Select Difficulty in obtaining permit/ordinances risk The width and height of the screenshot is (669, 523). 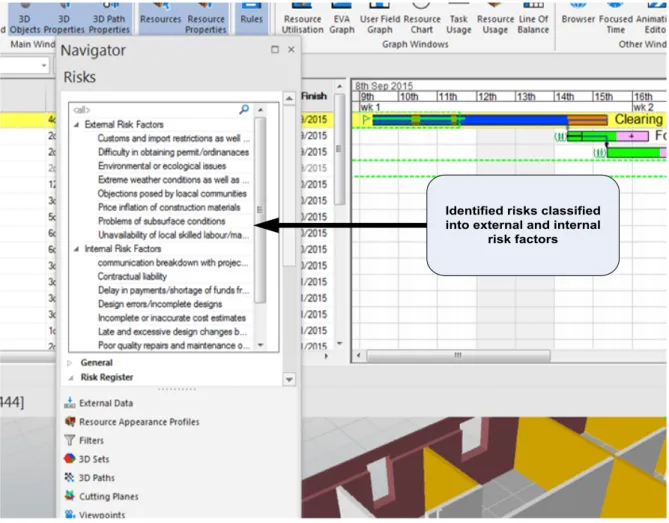173,152
